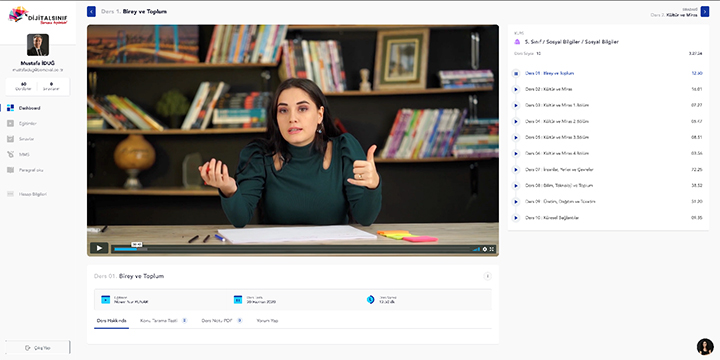
Task: Seek within the video progress bar
Action: tap(292, 249)
